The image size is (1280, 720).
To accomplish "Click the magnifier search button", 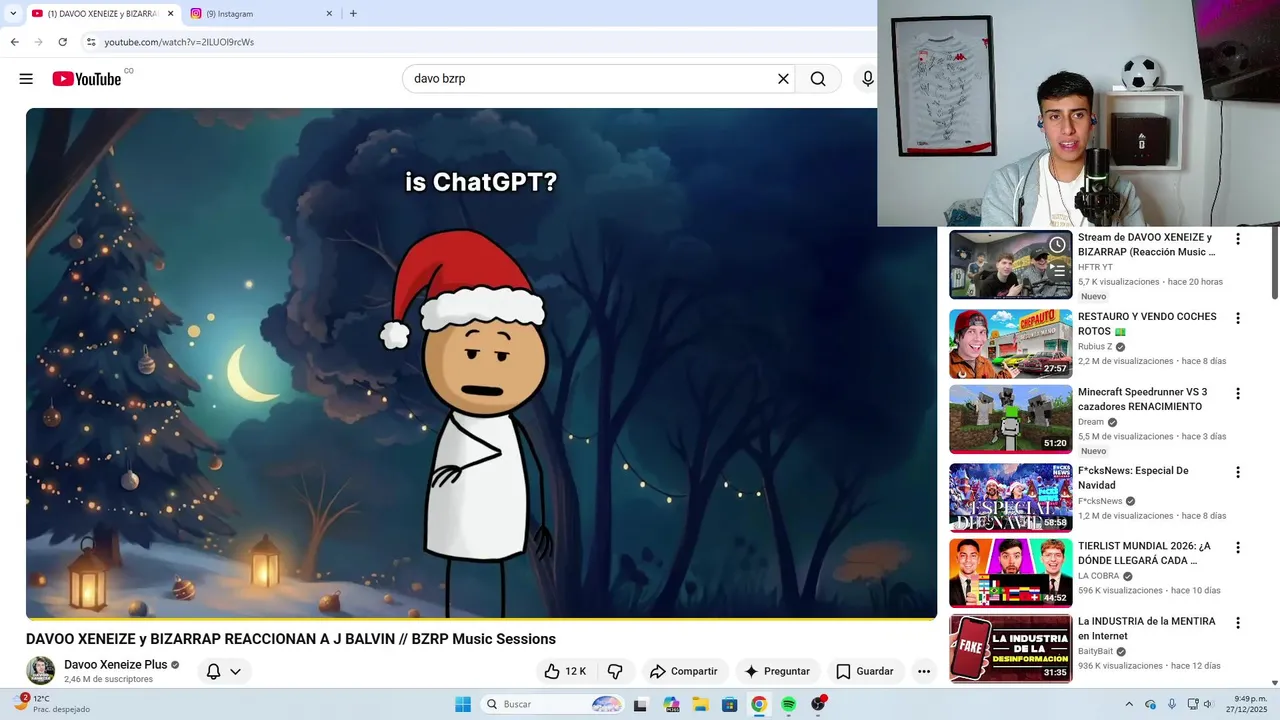I will coord(818,79).
